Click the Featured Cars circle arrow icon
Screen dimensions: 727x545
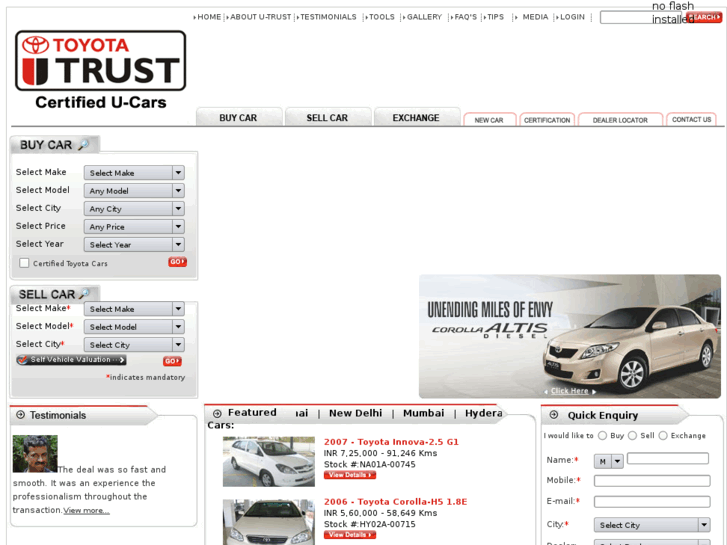point(217,413)
